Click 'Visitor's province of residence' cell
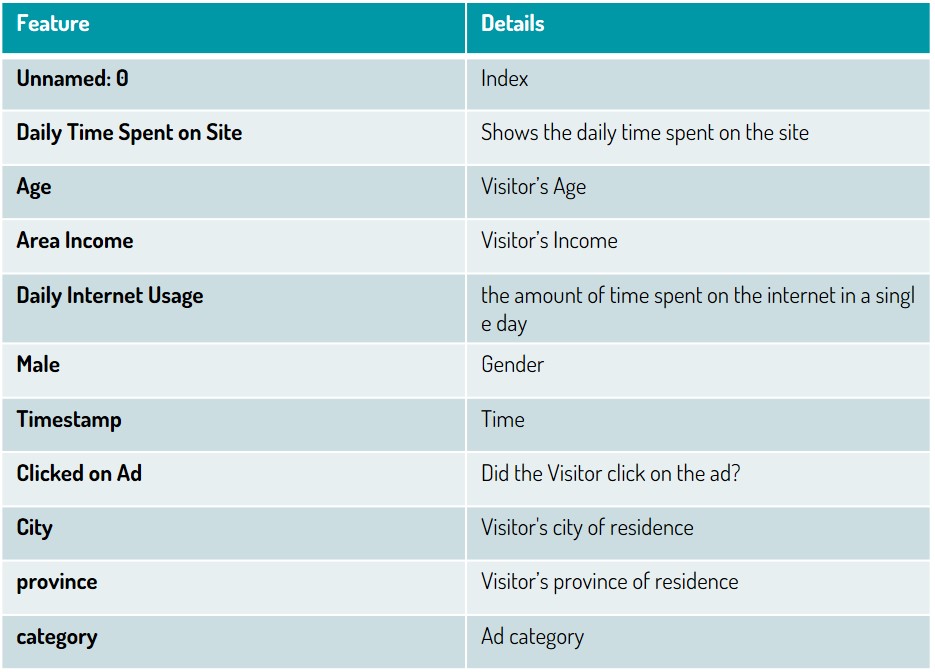The image size is (935, 672). (x=698, y=587)
